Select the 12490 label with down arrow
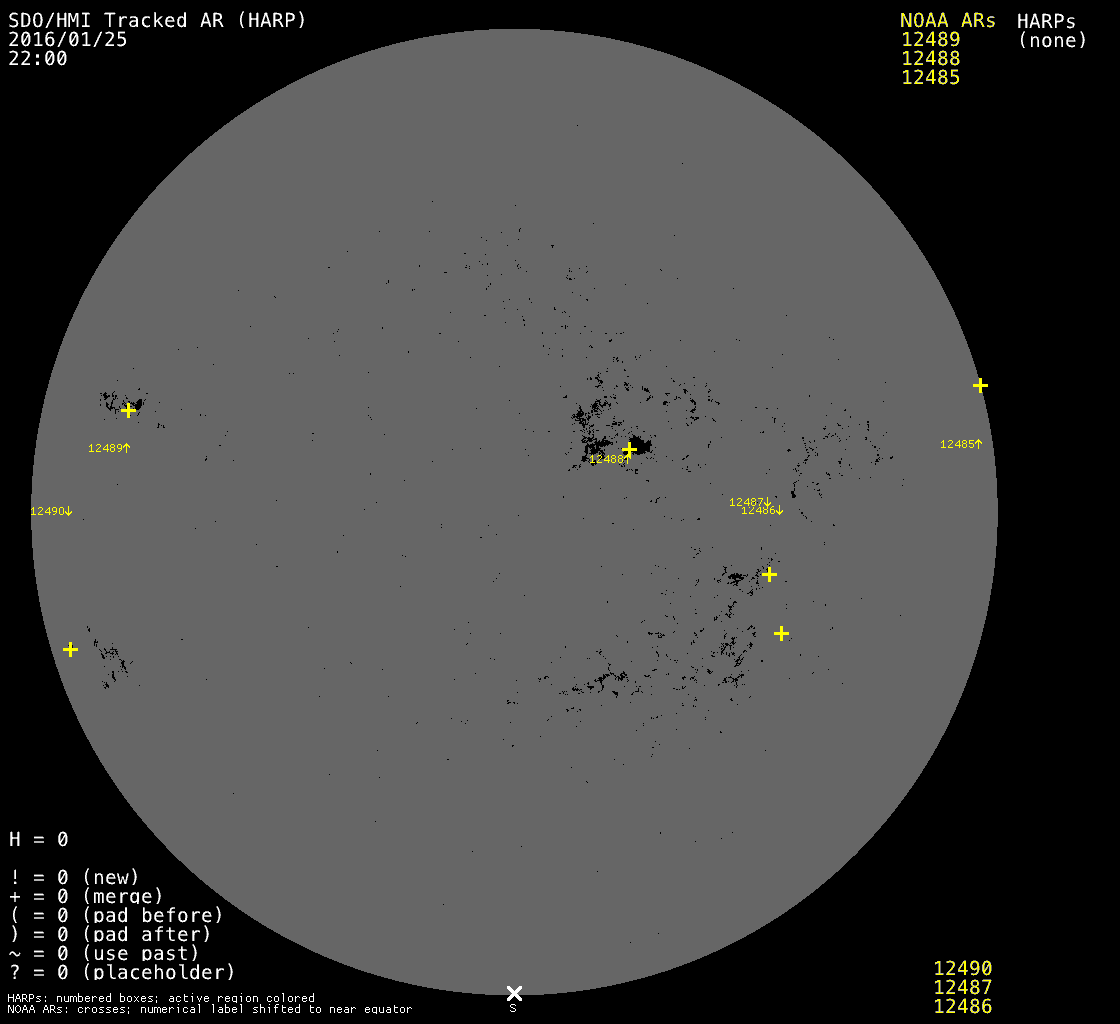Screen dimensions: 1120x1024 tap(51, 511)
